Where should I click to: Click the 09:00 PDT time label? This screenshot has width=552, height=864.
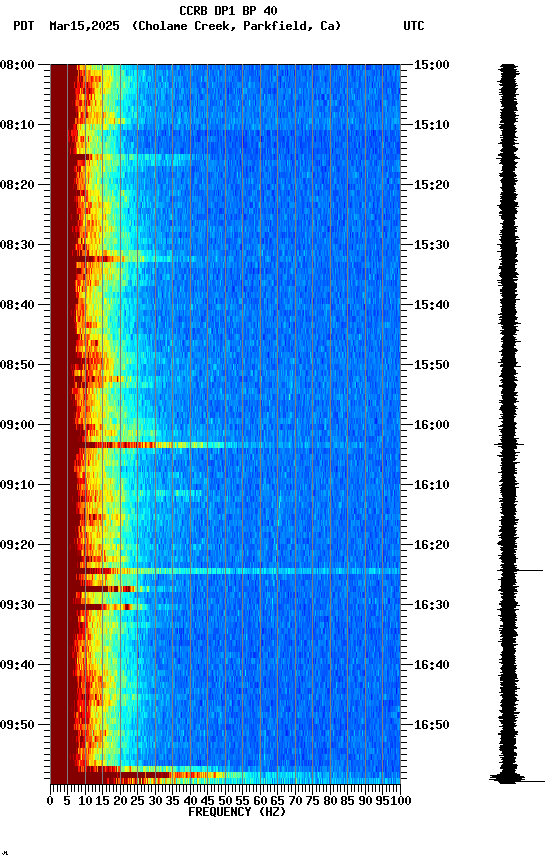17,425
